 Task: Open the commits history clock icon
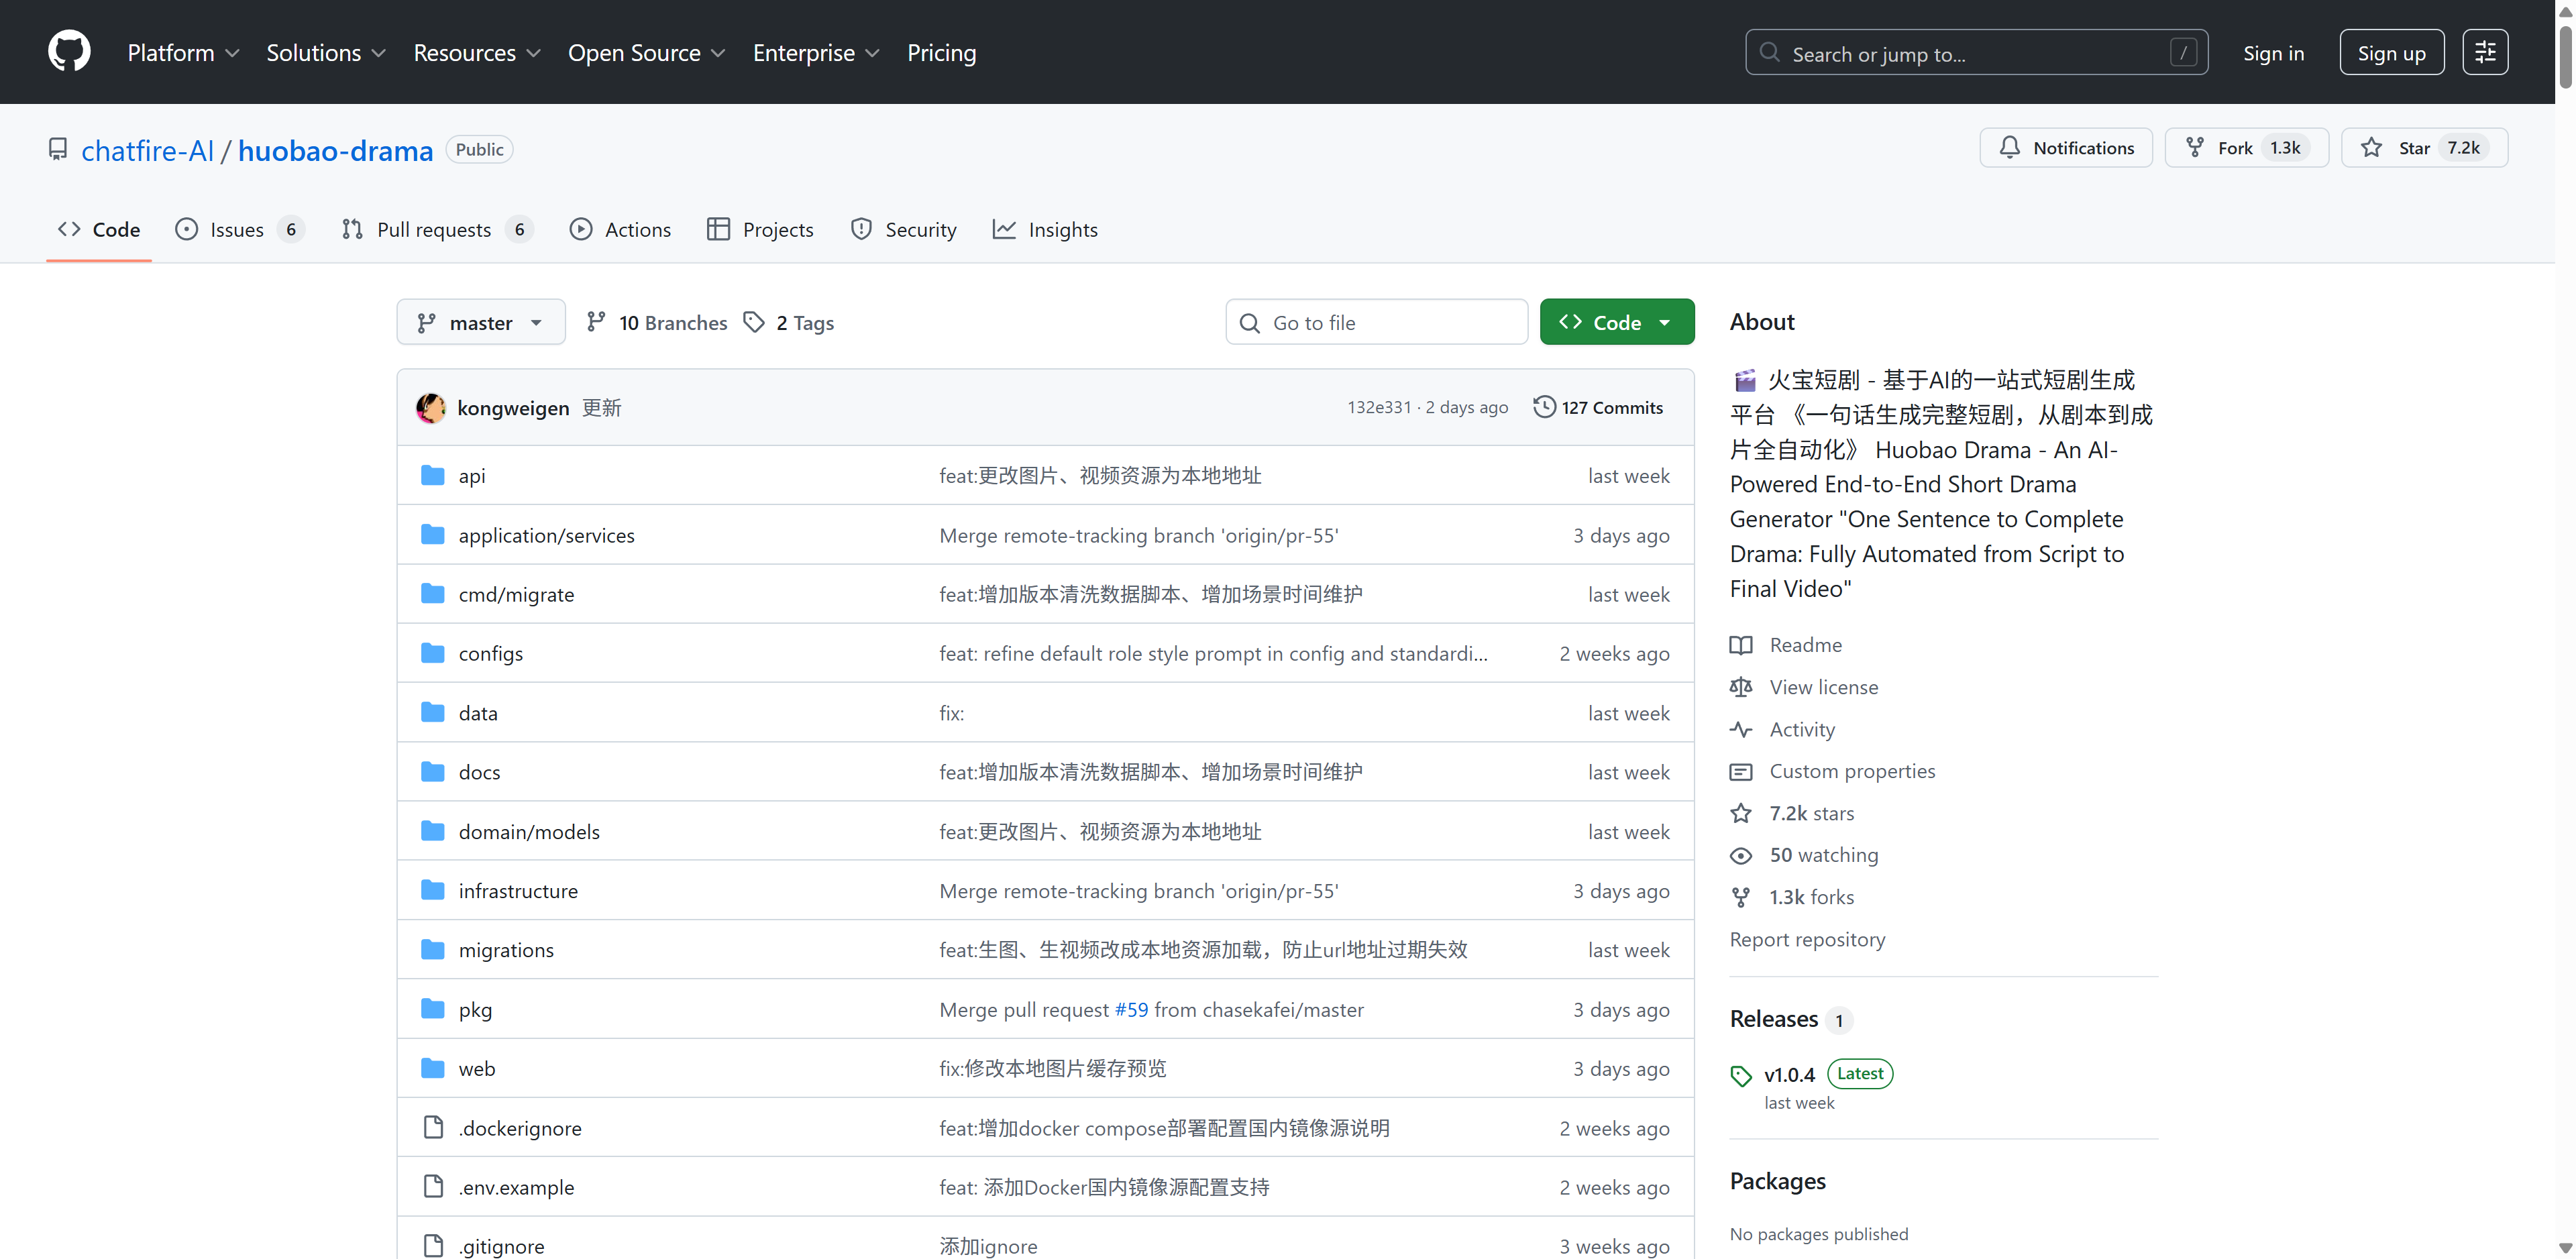click(x=1544, y=407)
